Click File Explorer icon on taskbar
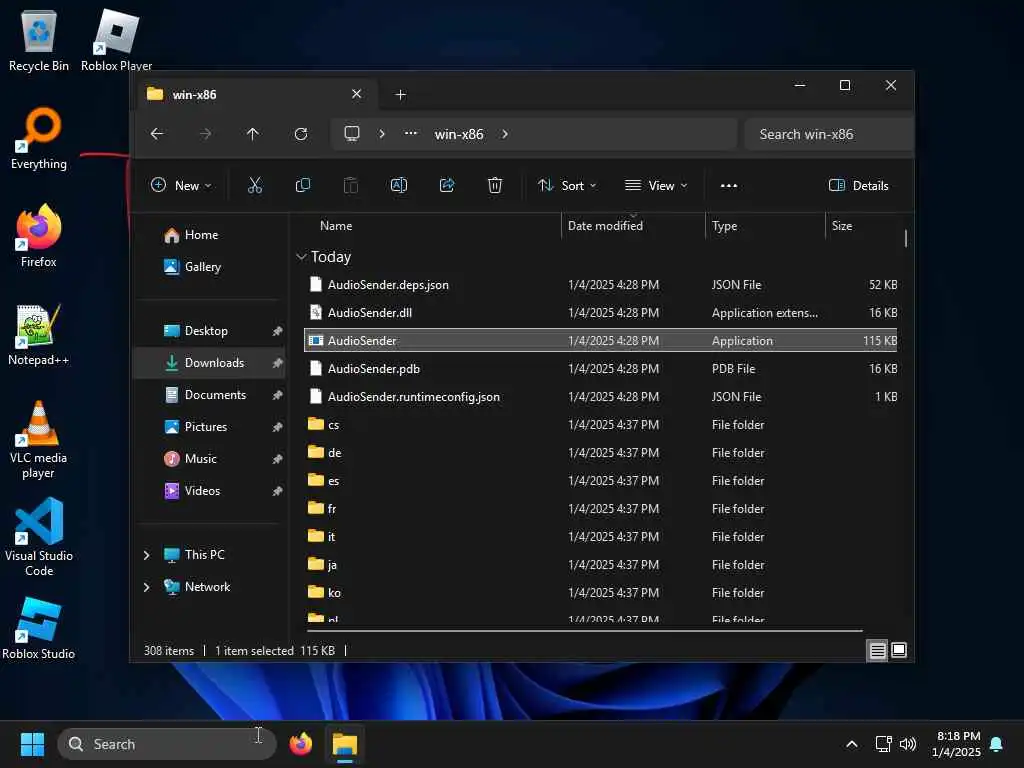 [345, 744]
